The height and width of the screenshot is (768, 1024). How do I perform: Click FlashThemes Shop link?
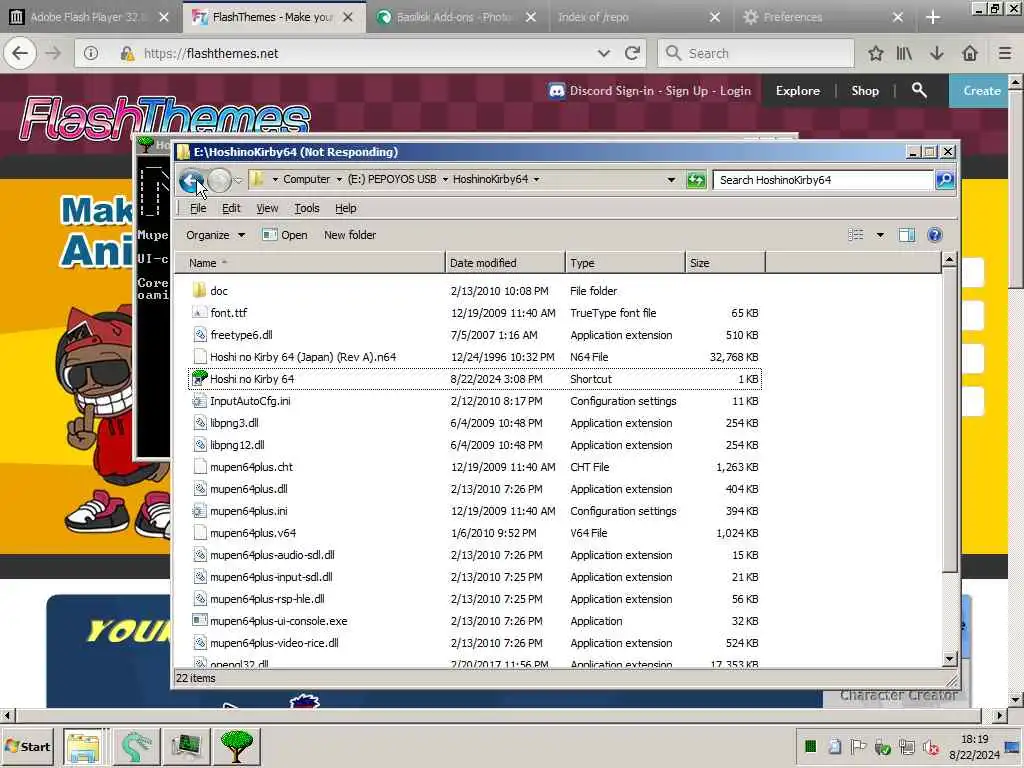865,91
